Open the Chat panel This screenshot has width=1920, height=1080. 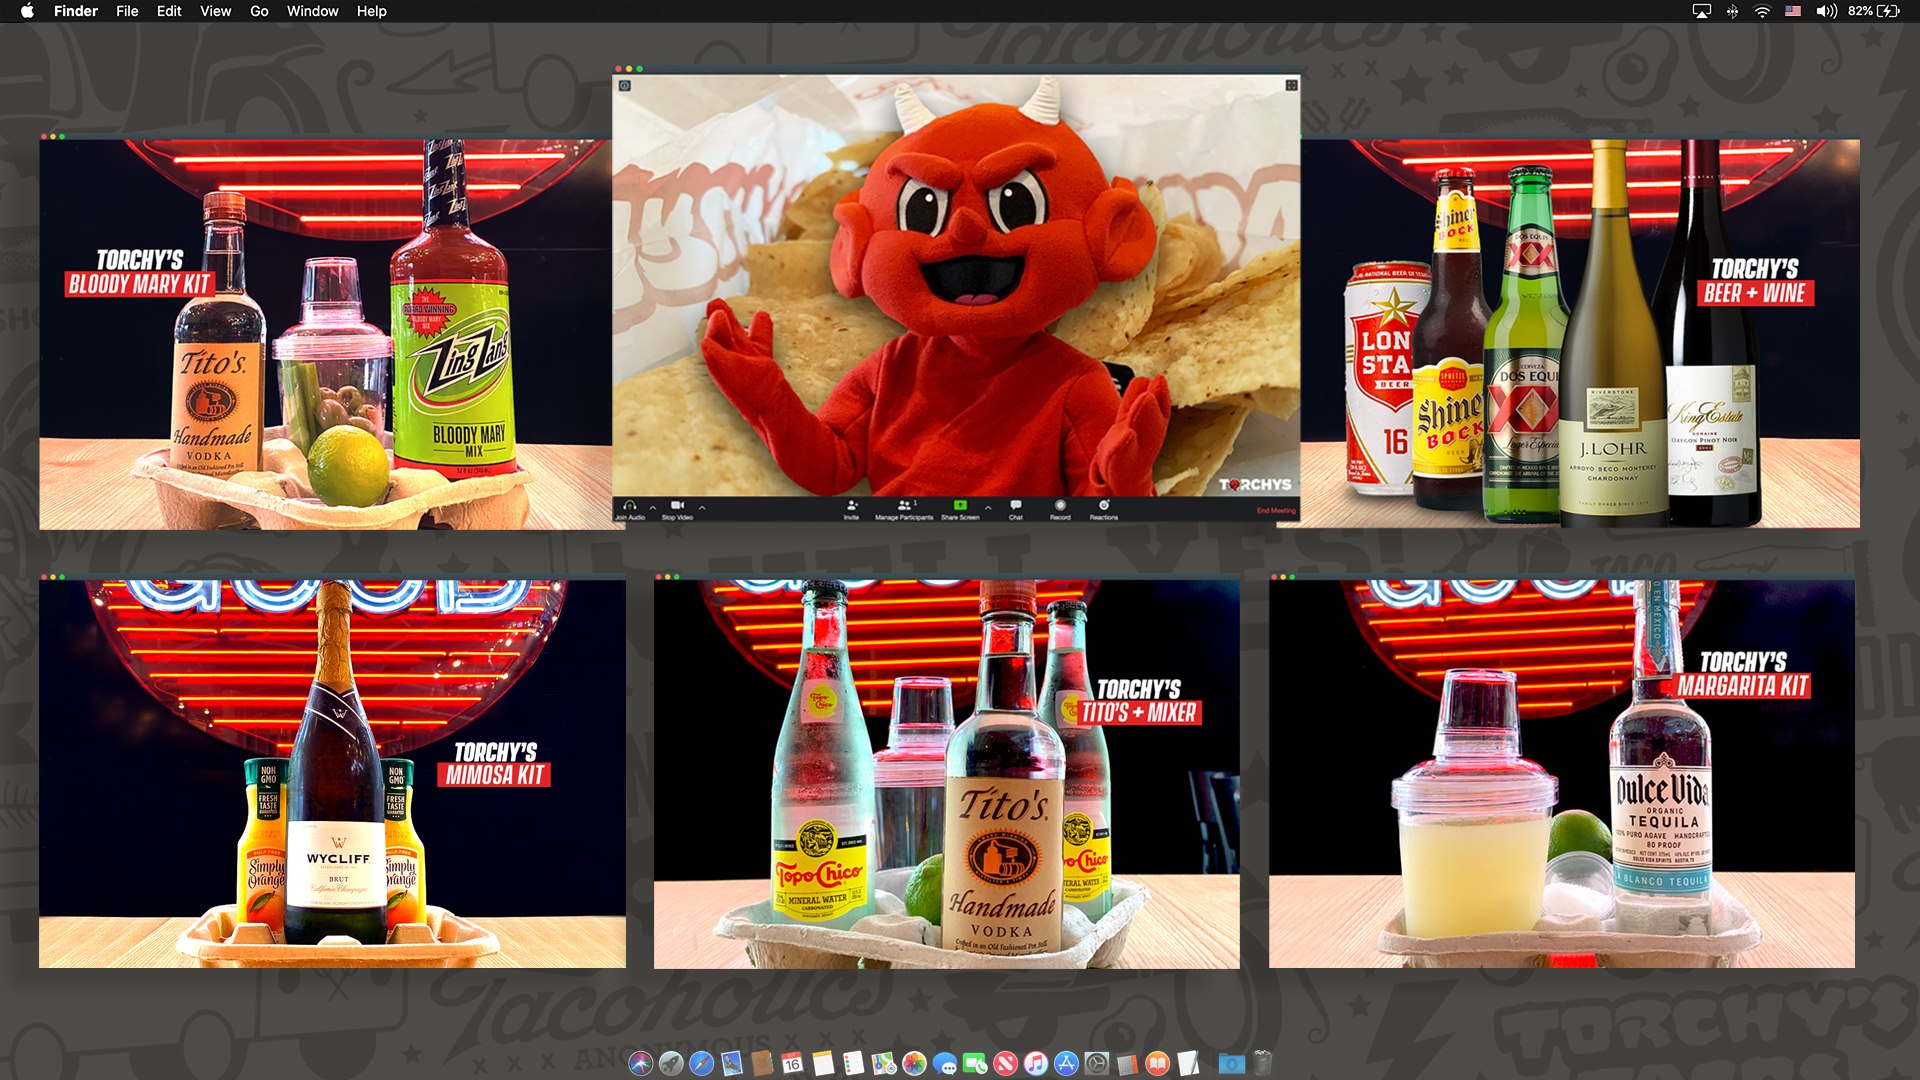[x=1015, y=506]
